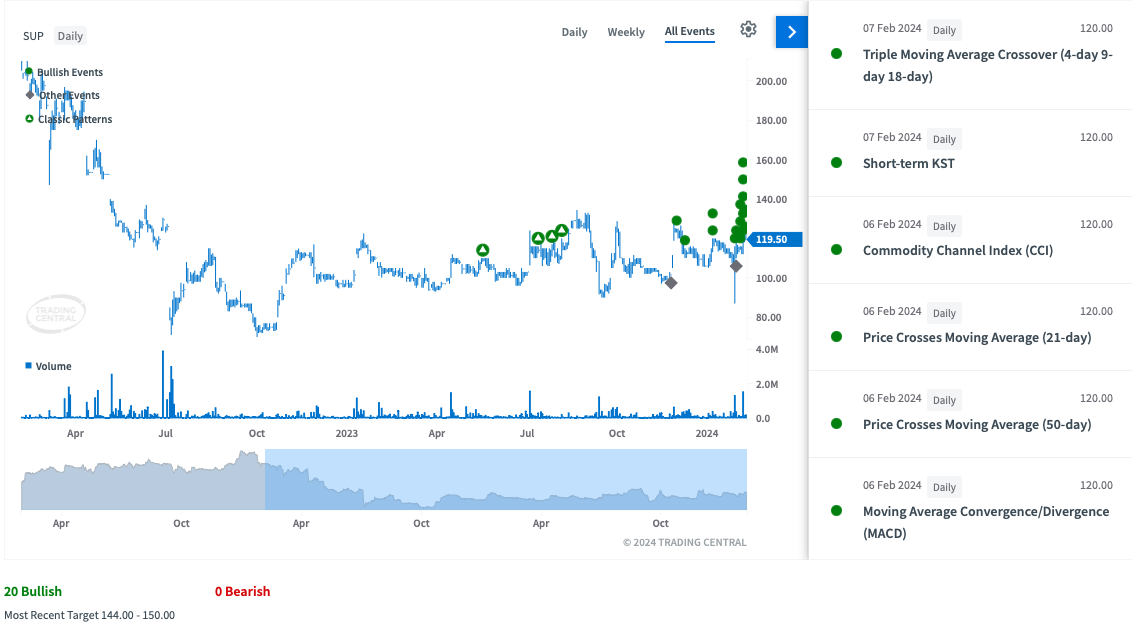This screenshot has height=627, width=1132.
Task: Open the Short-term KST event
Action: (908, 163)
